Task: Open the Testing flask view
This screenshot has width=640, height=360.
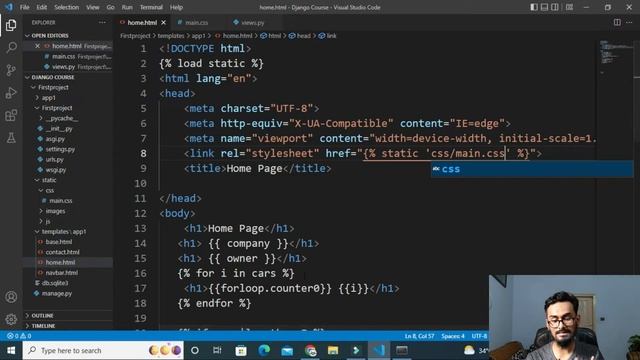Action: coord(11,138)
